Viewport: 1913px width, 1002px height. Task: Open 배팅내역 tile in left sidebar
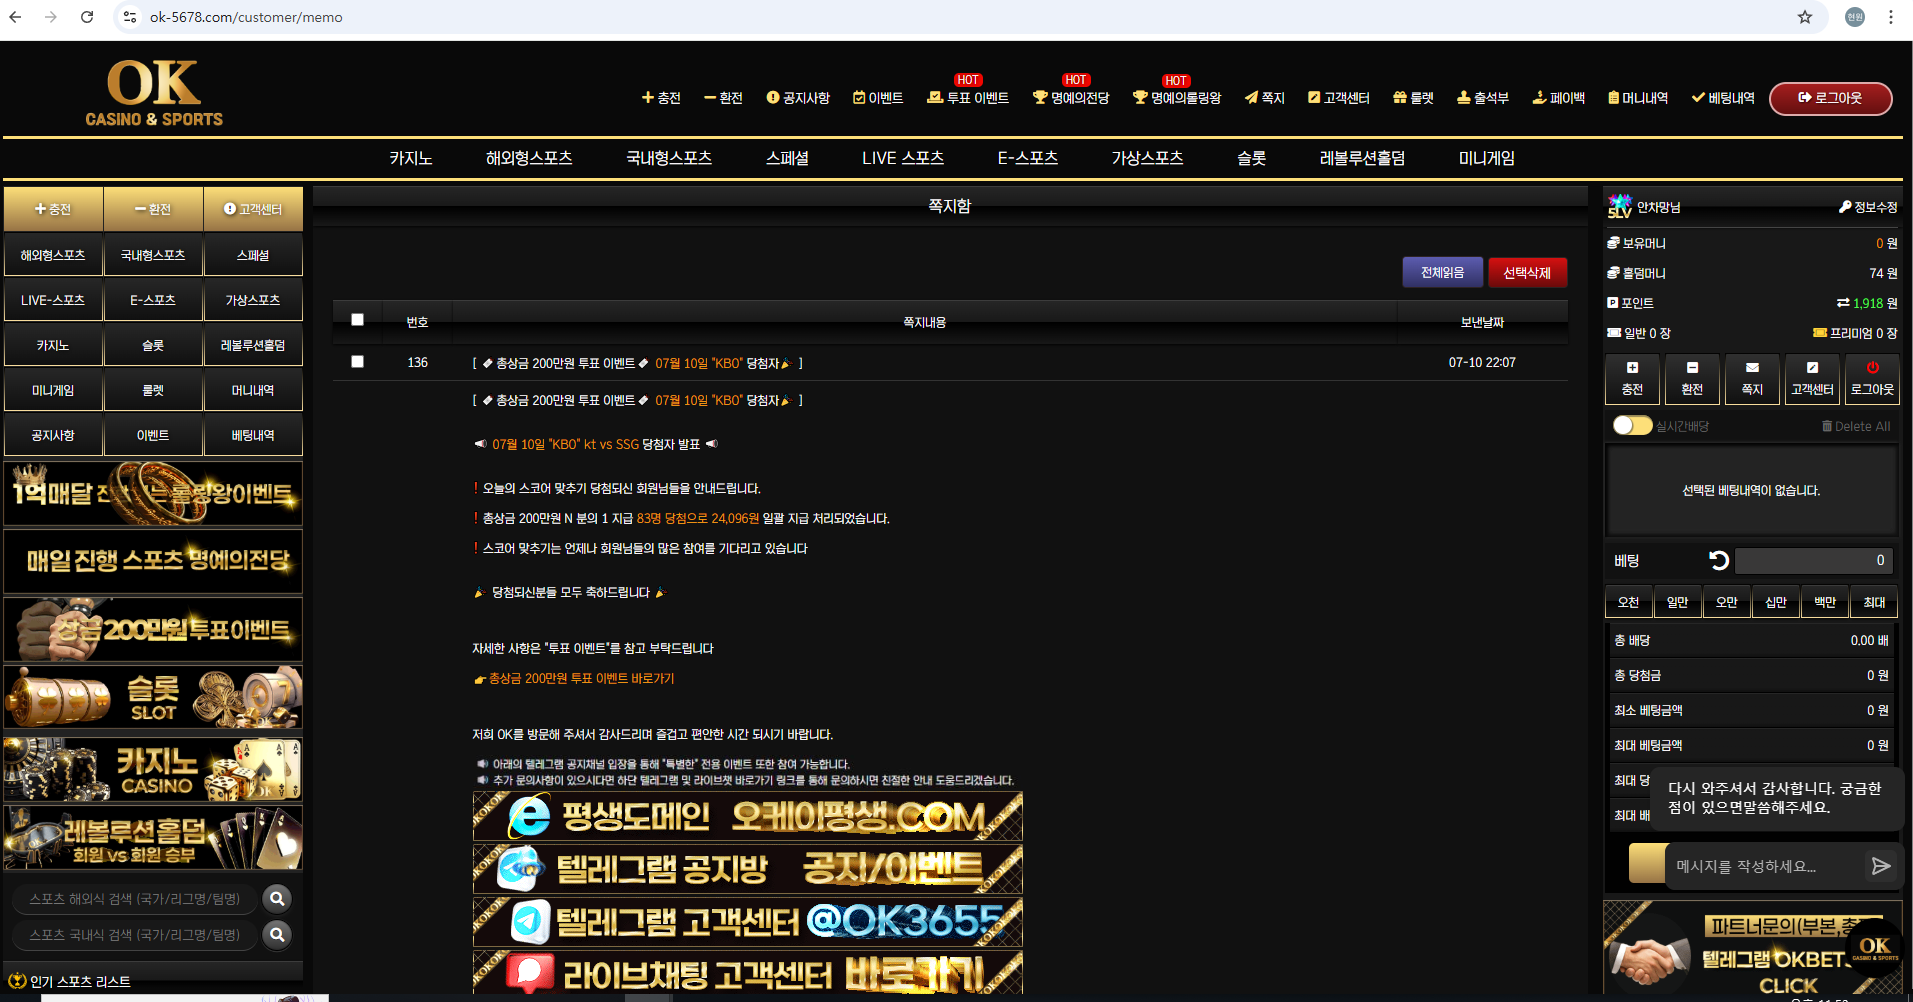coord(253,435)
